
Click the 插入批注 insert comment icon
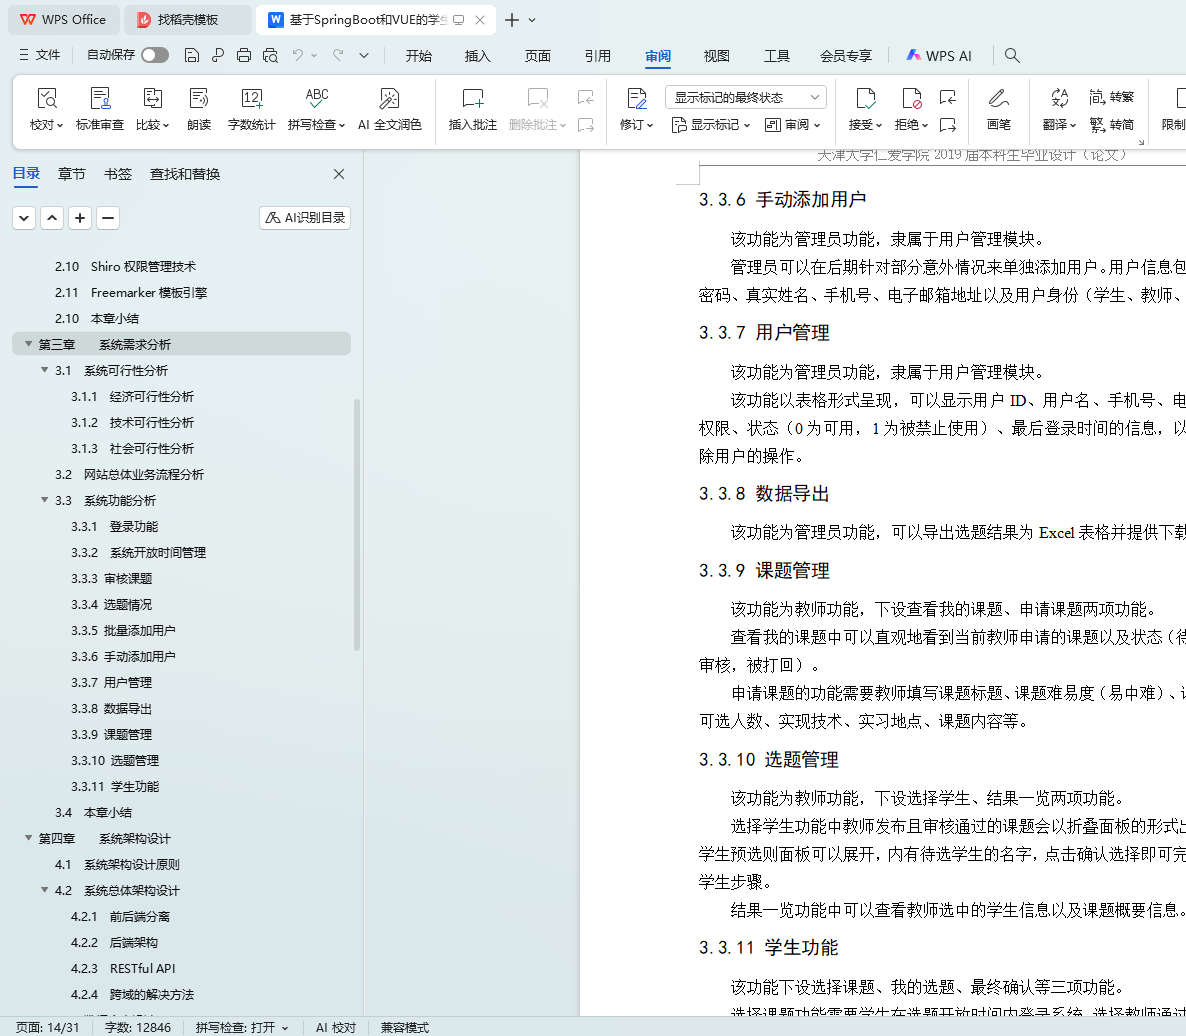[472, 99]
